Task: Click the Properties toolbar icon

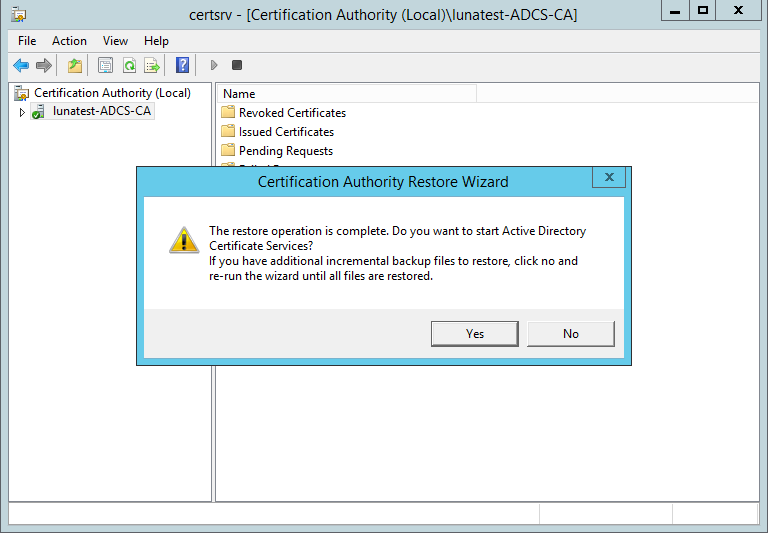Action: point(105,65)
